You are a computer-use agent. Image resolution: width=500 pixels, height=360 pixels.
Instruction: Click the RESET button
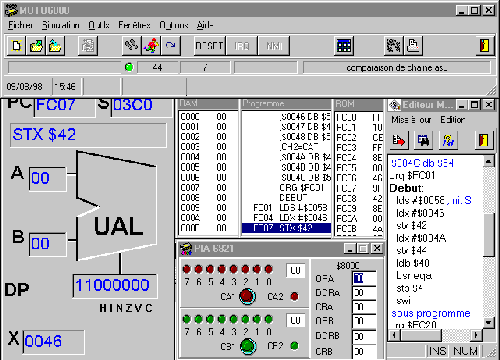click(209, 45)
